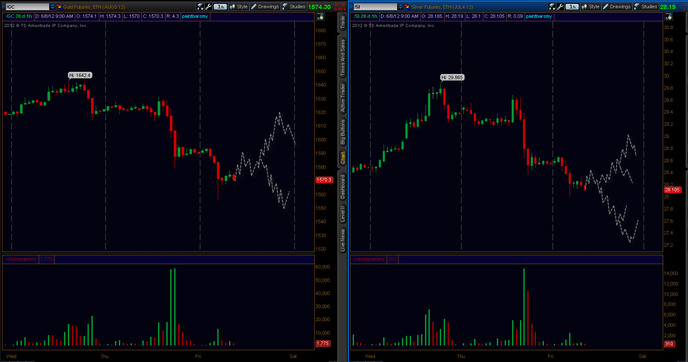The height and width of the screenshot is (362, 688).
Task: Click the colored symbol link icon beside /GC
Action: 59,7
